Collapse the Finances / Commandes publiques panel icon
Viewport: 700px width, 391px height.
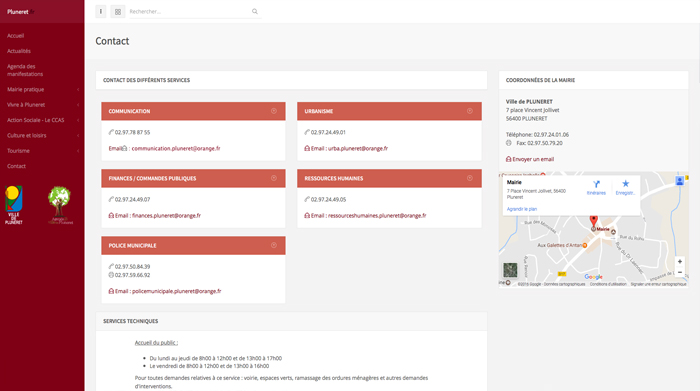coord(274,178)
